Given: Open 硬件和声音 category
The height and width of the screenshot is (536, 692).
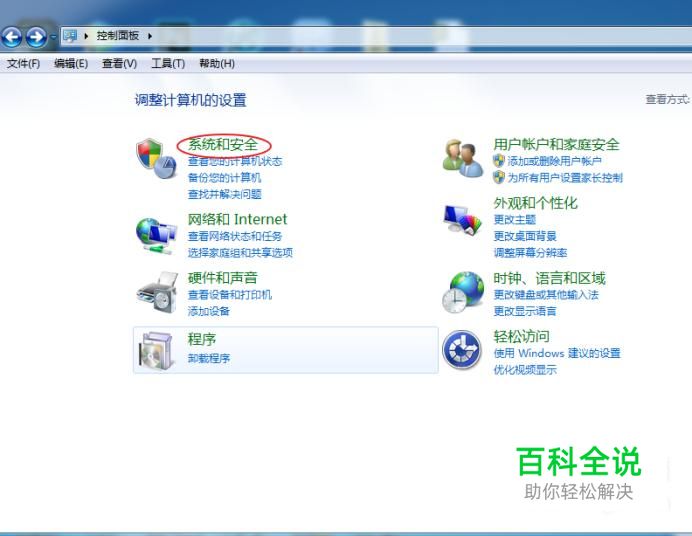Looking at the screenshot, I should click(x=222, y=277).
